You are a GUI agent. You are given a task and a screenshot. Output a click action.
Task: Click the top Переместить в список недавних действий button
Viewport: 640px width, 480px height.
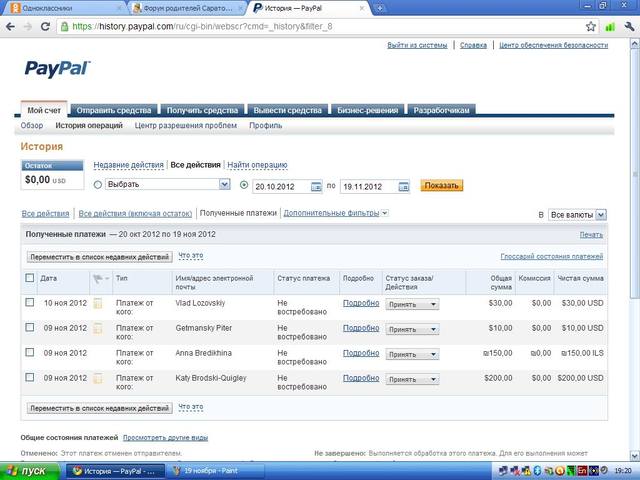coord(100,257)
